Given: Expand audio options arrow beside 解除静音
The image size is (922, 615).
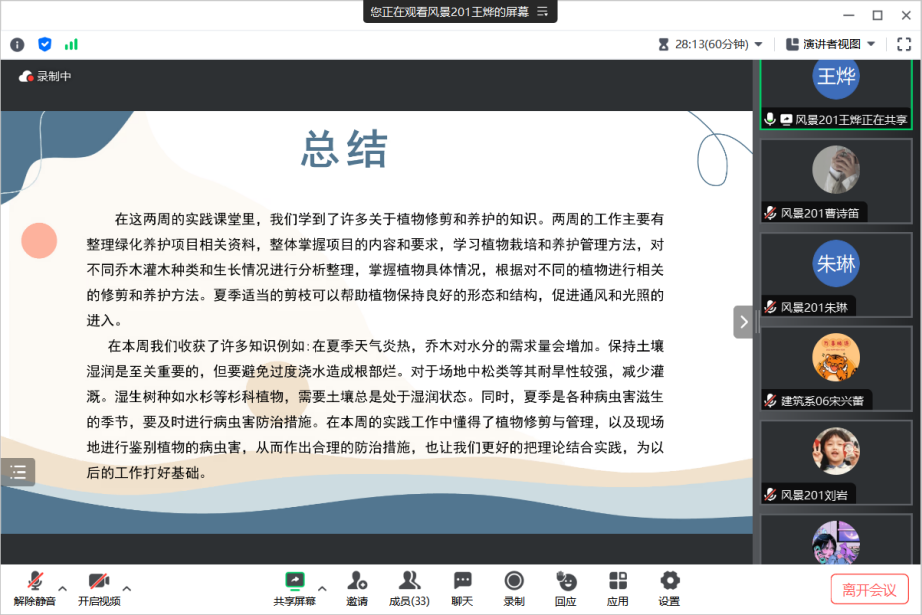Looking at the screenshot, I should pyautogui.click(x=63, y=588).
